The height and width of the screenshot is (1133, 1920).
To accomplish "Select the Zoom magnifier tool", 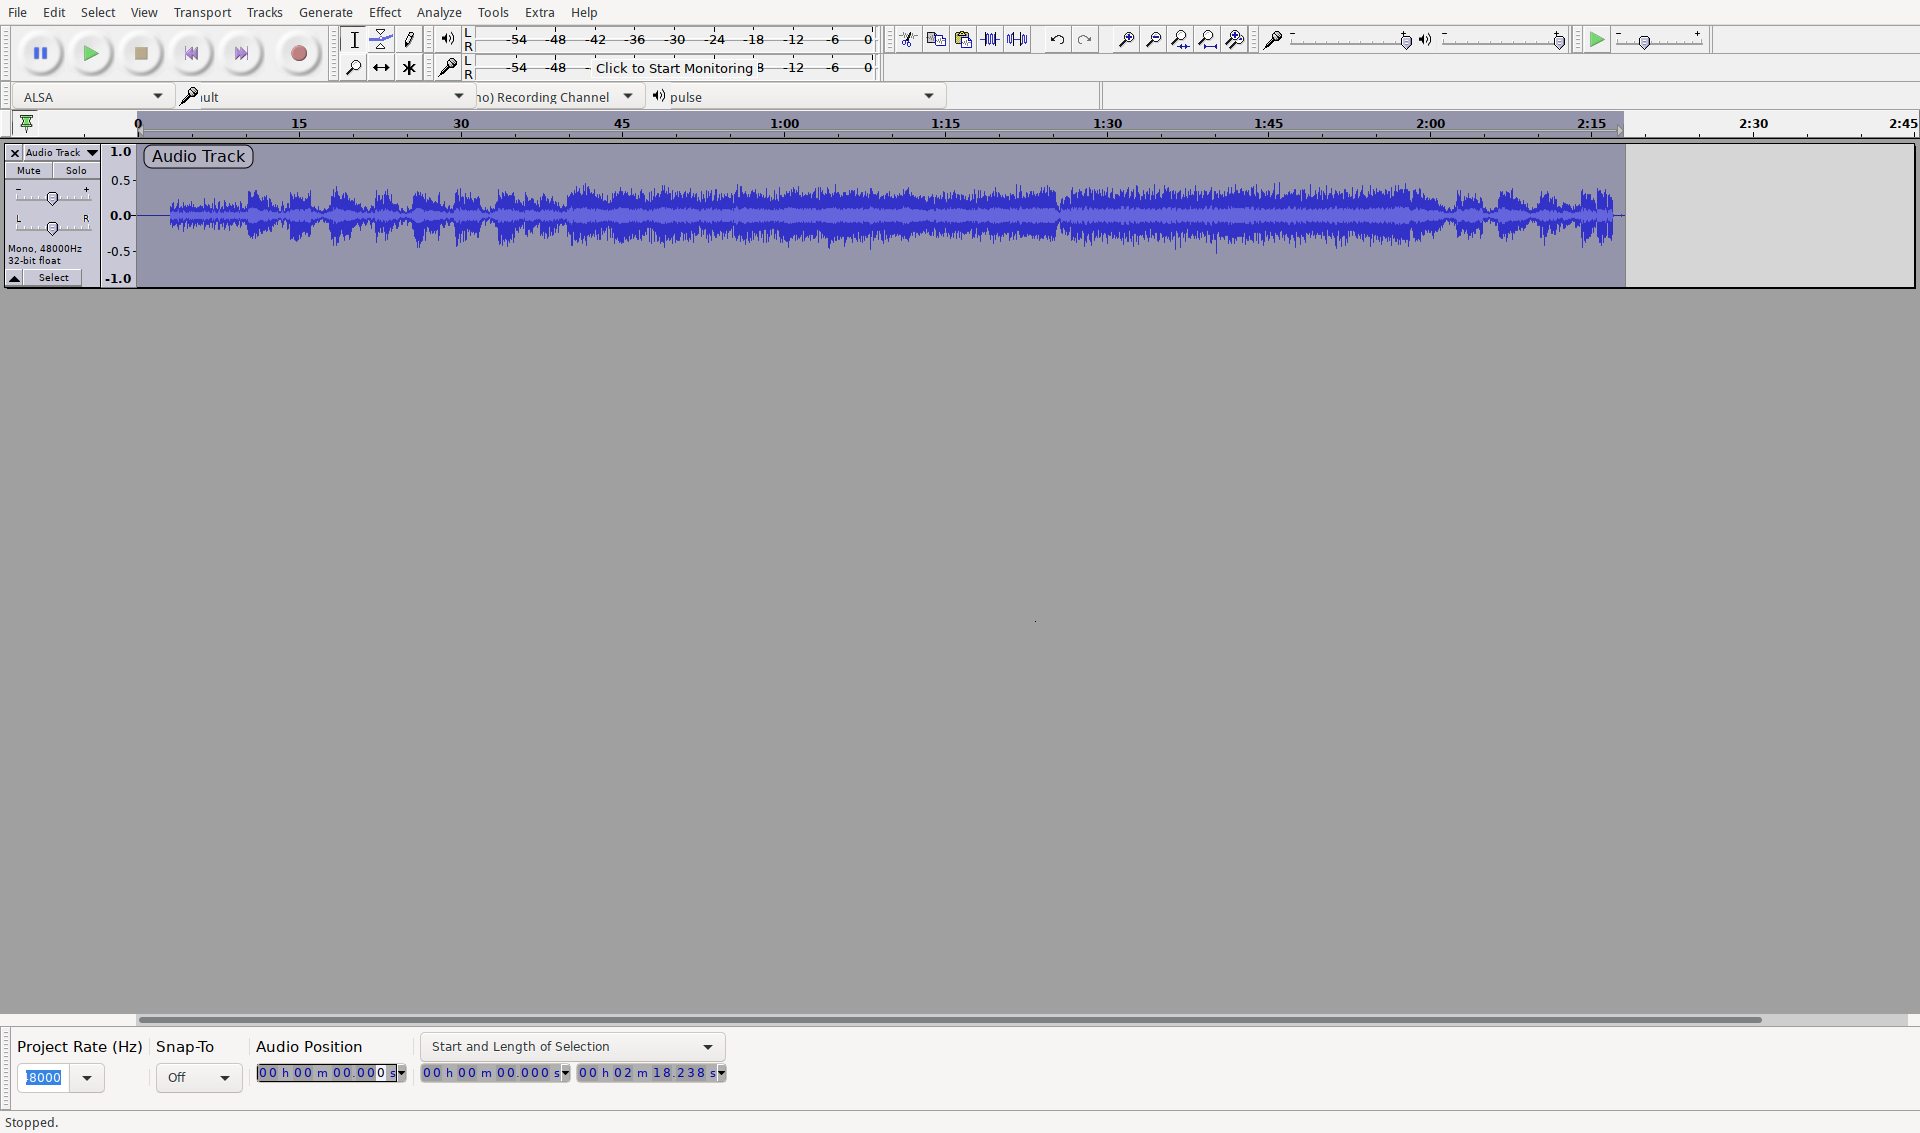I will (x=354, y=68).
